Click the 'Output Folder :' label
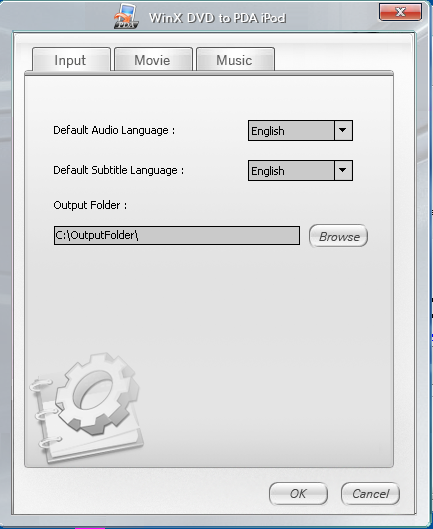The height and width of the screenshot is (529, 433). [90, 205]
